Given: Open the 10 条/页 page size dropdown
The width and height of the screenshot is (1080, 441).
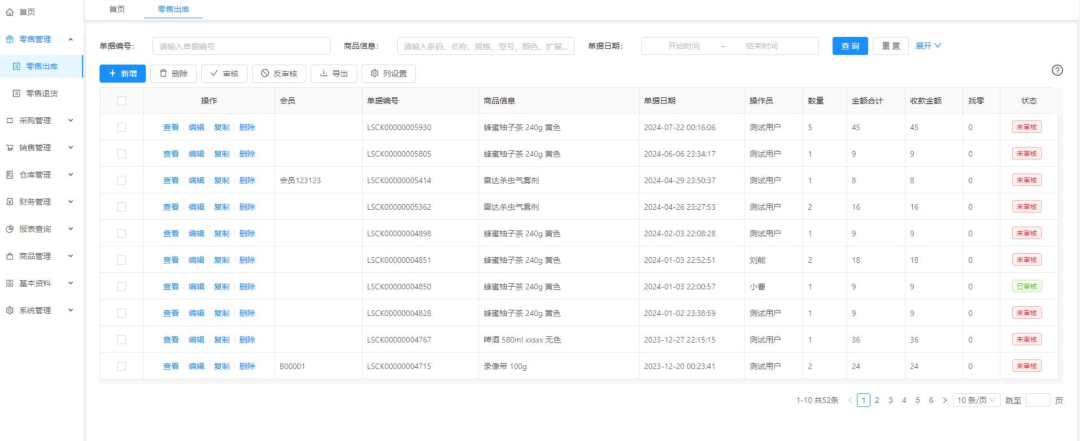Looking at the screenshot, I should point(975,400).
